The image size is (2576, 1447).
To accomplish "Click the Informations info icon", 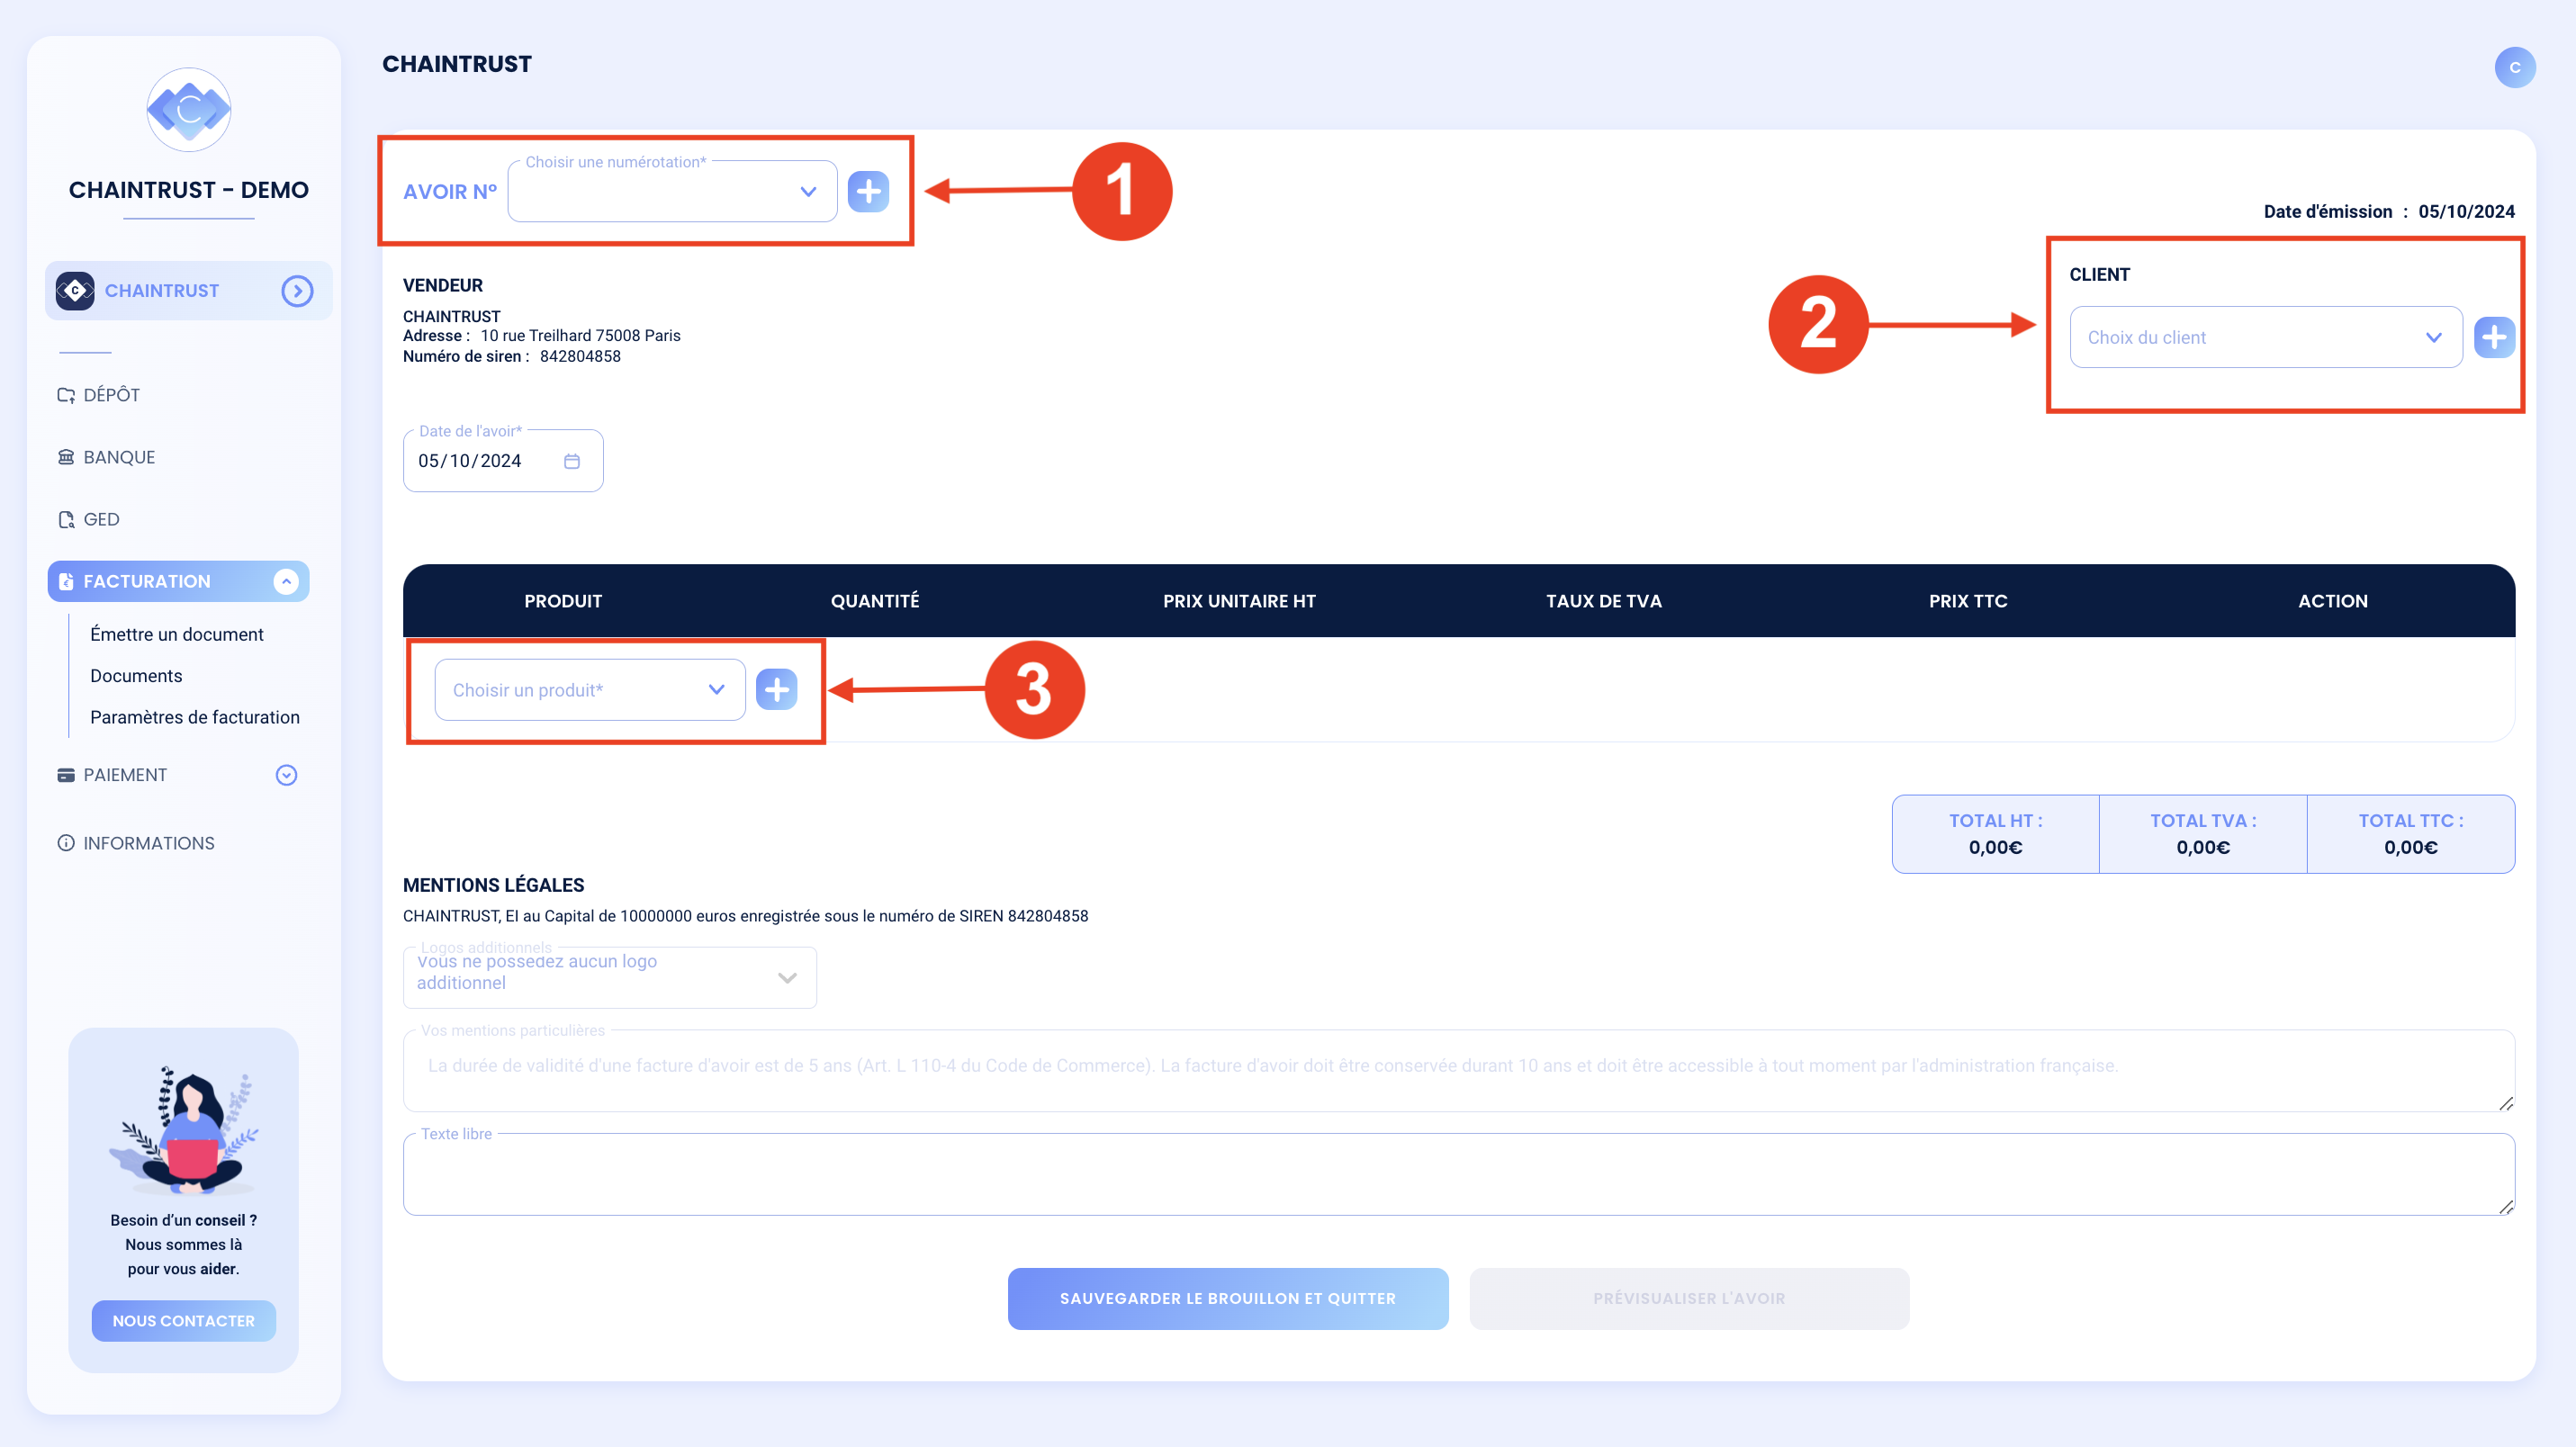I will (66, 843).
